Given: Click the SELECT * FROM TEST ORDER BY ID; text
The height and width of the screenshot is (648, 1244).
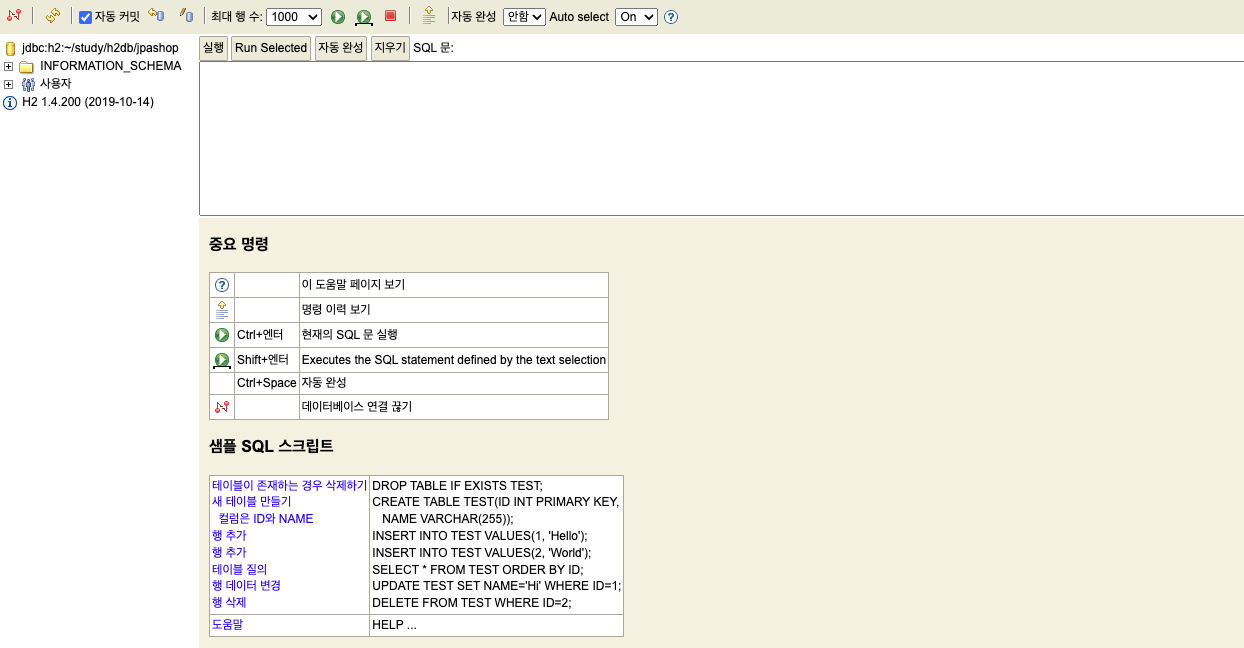Looking at the screenshot, I should point(477,569).
